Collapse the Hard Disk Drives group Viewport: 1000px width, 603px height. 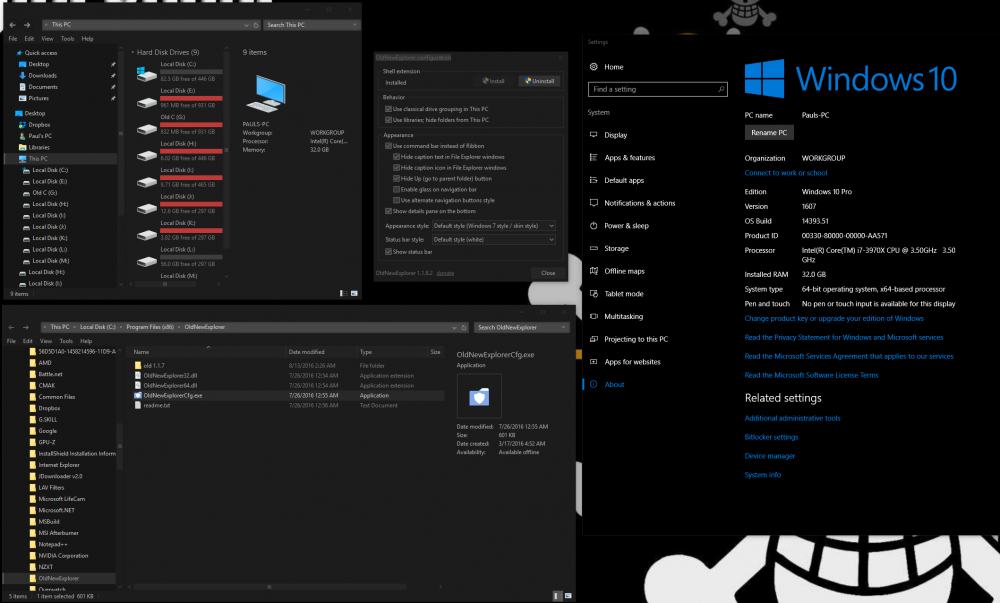click(133, 52)
